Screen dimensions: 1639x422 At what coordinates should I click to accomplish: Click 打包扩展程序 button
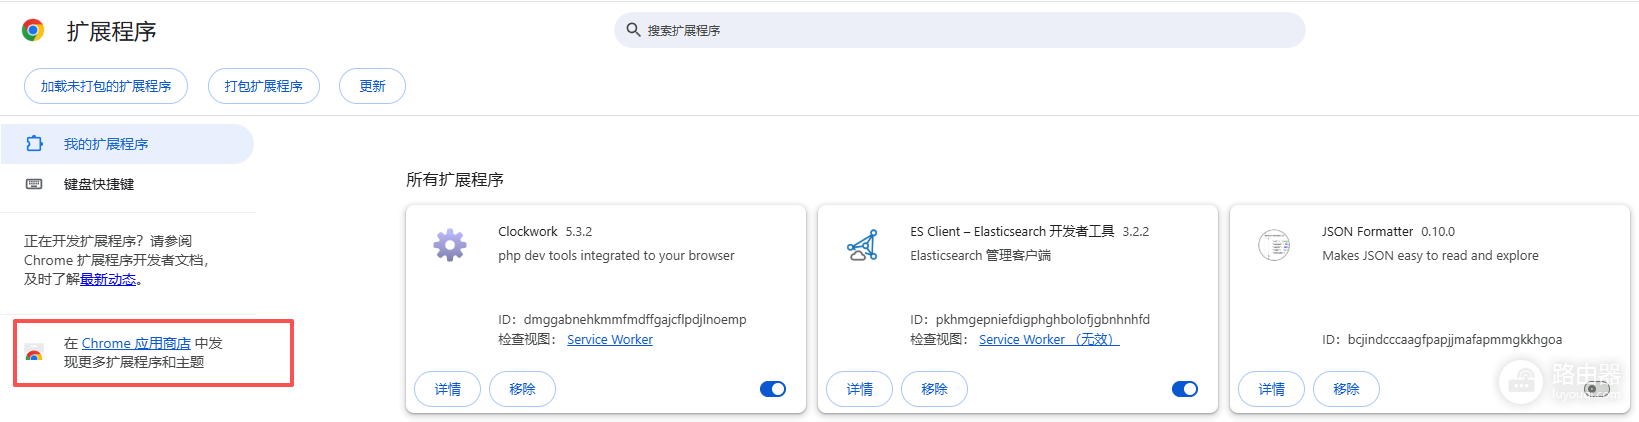click(x=264, y=86)
